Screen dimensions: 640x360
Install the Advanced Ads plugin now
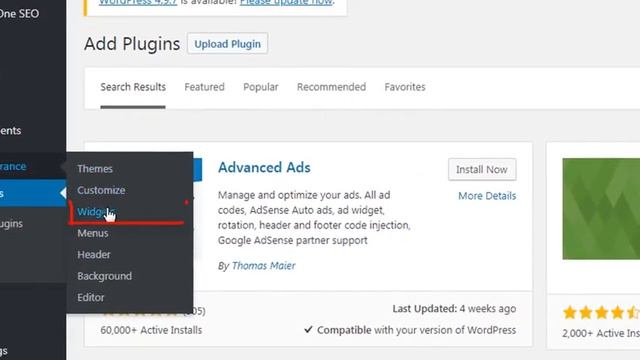pyautogui.click(x=482, y=169)
